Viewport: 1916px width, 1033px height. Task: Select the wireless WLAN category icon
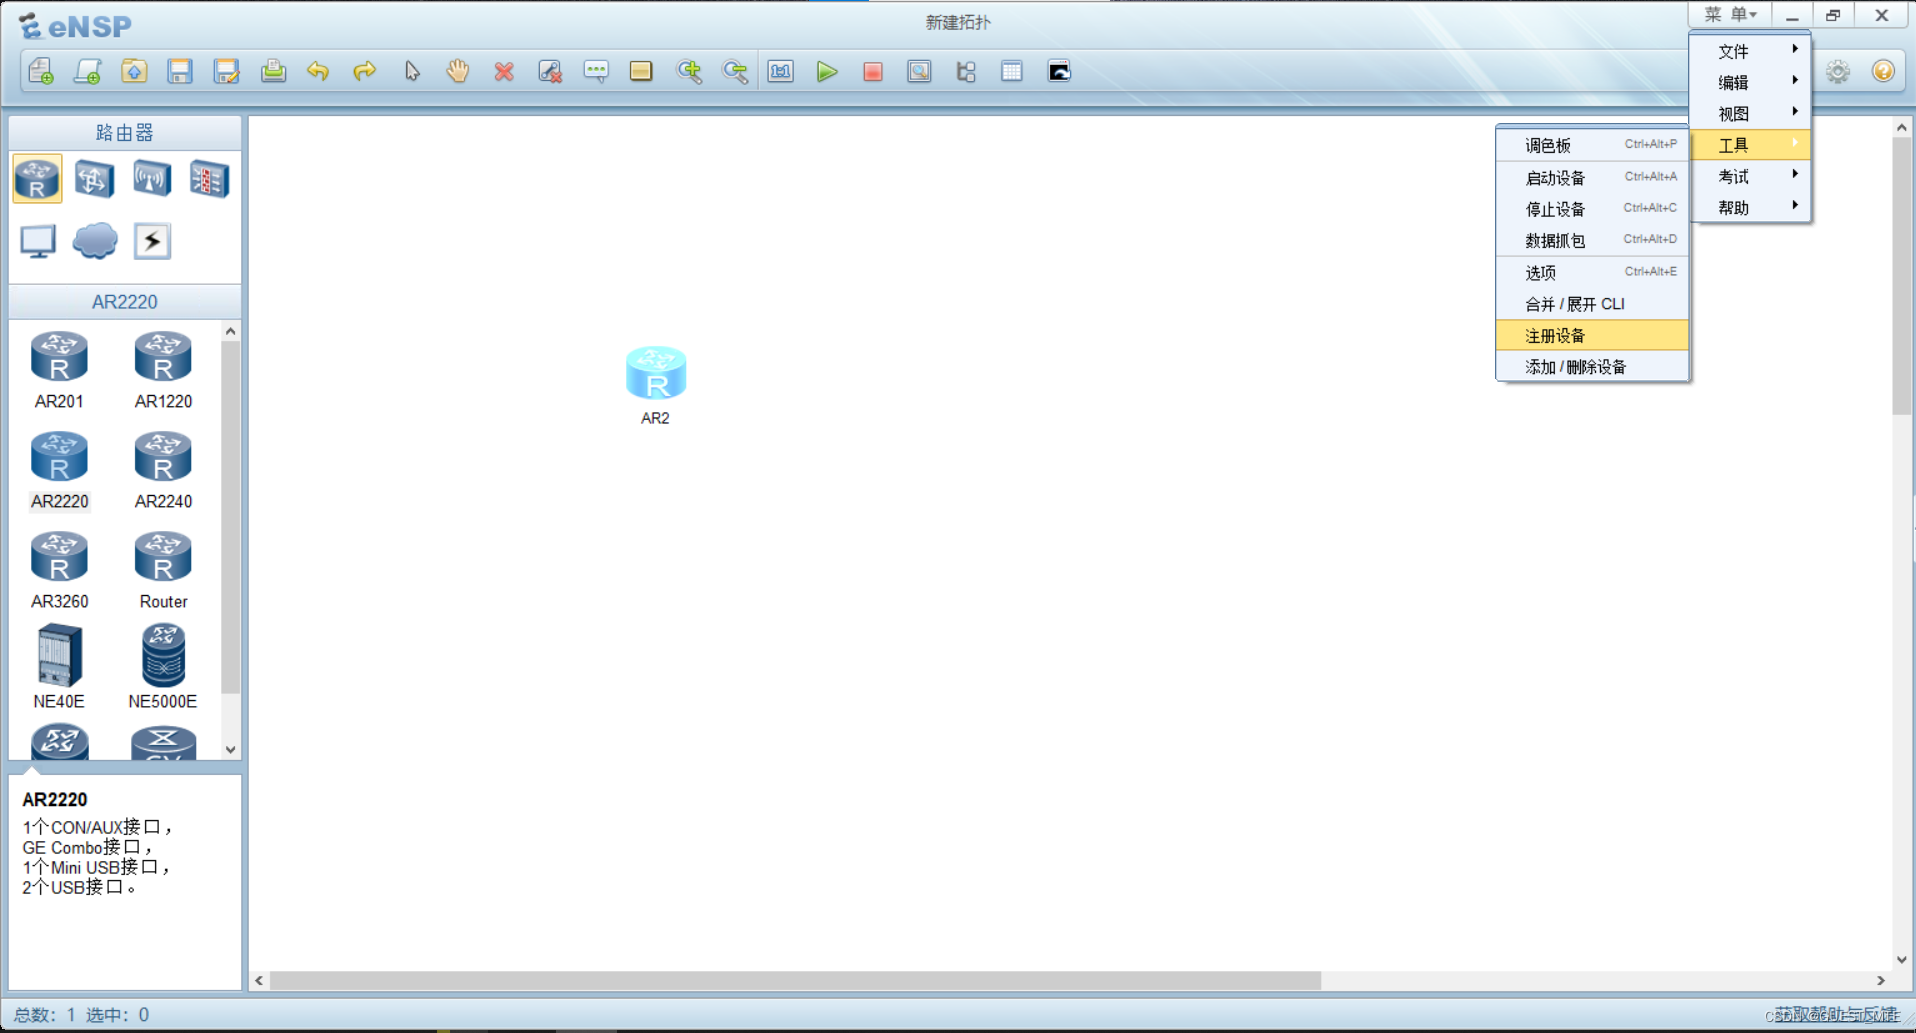[x=152, y=179]
